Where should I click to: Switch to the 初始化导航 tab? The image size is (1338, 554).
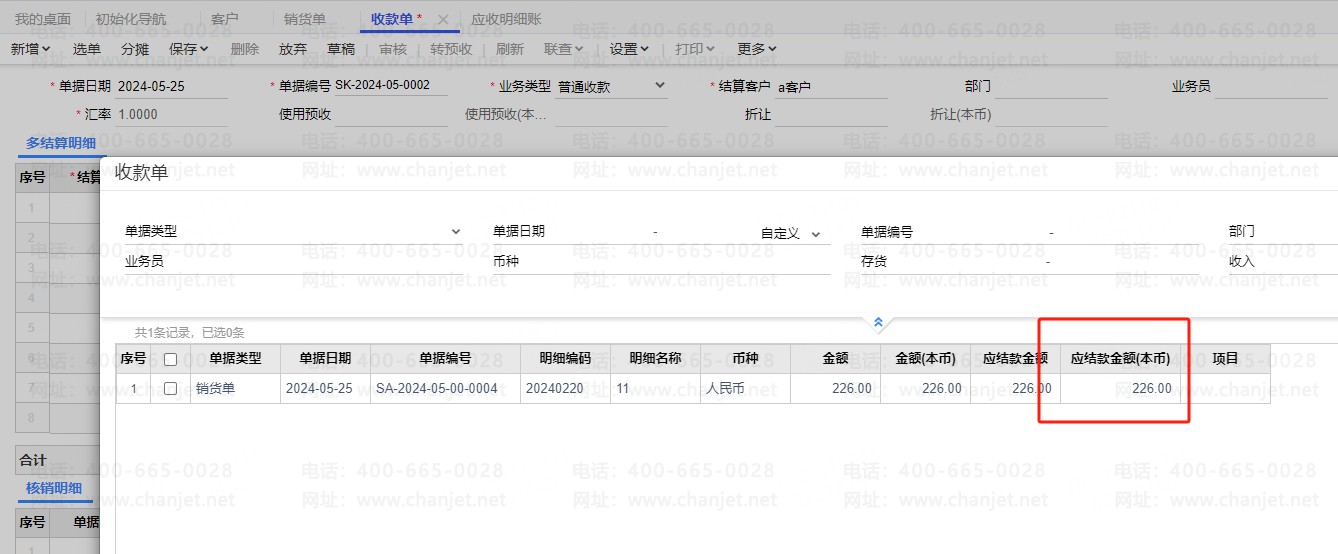pos(131,19)
